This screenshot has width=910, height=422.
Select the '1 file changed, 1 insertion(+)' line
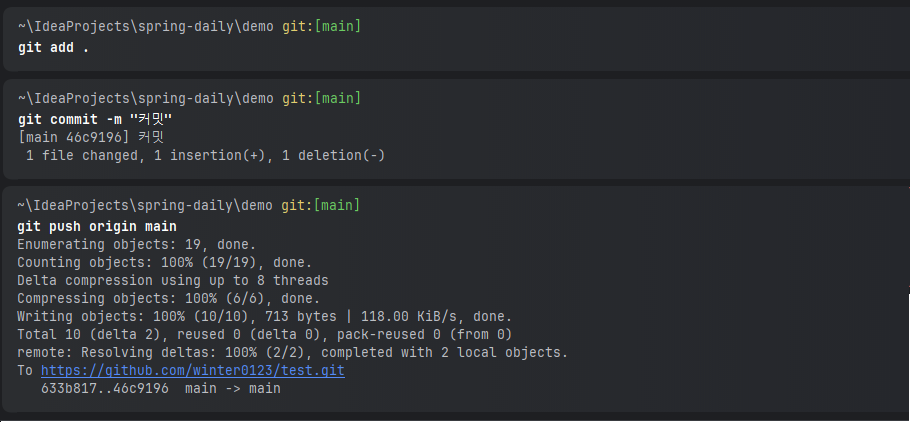205,156
